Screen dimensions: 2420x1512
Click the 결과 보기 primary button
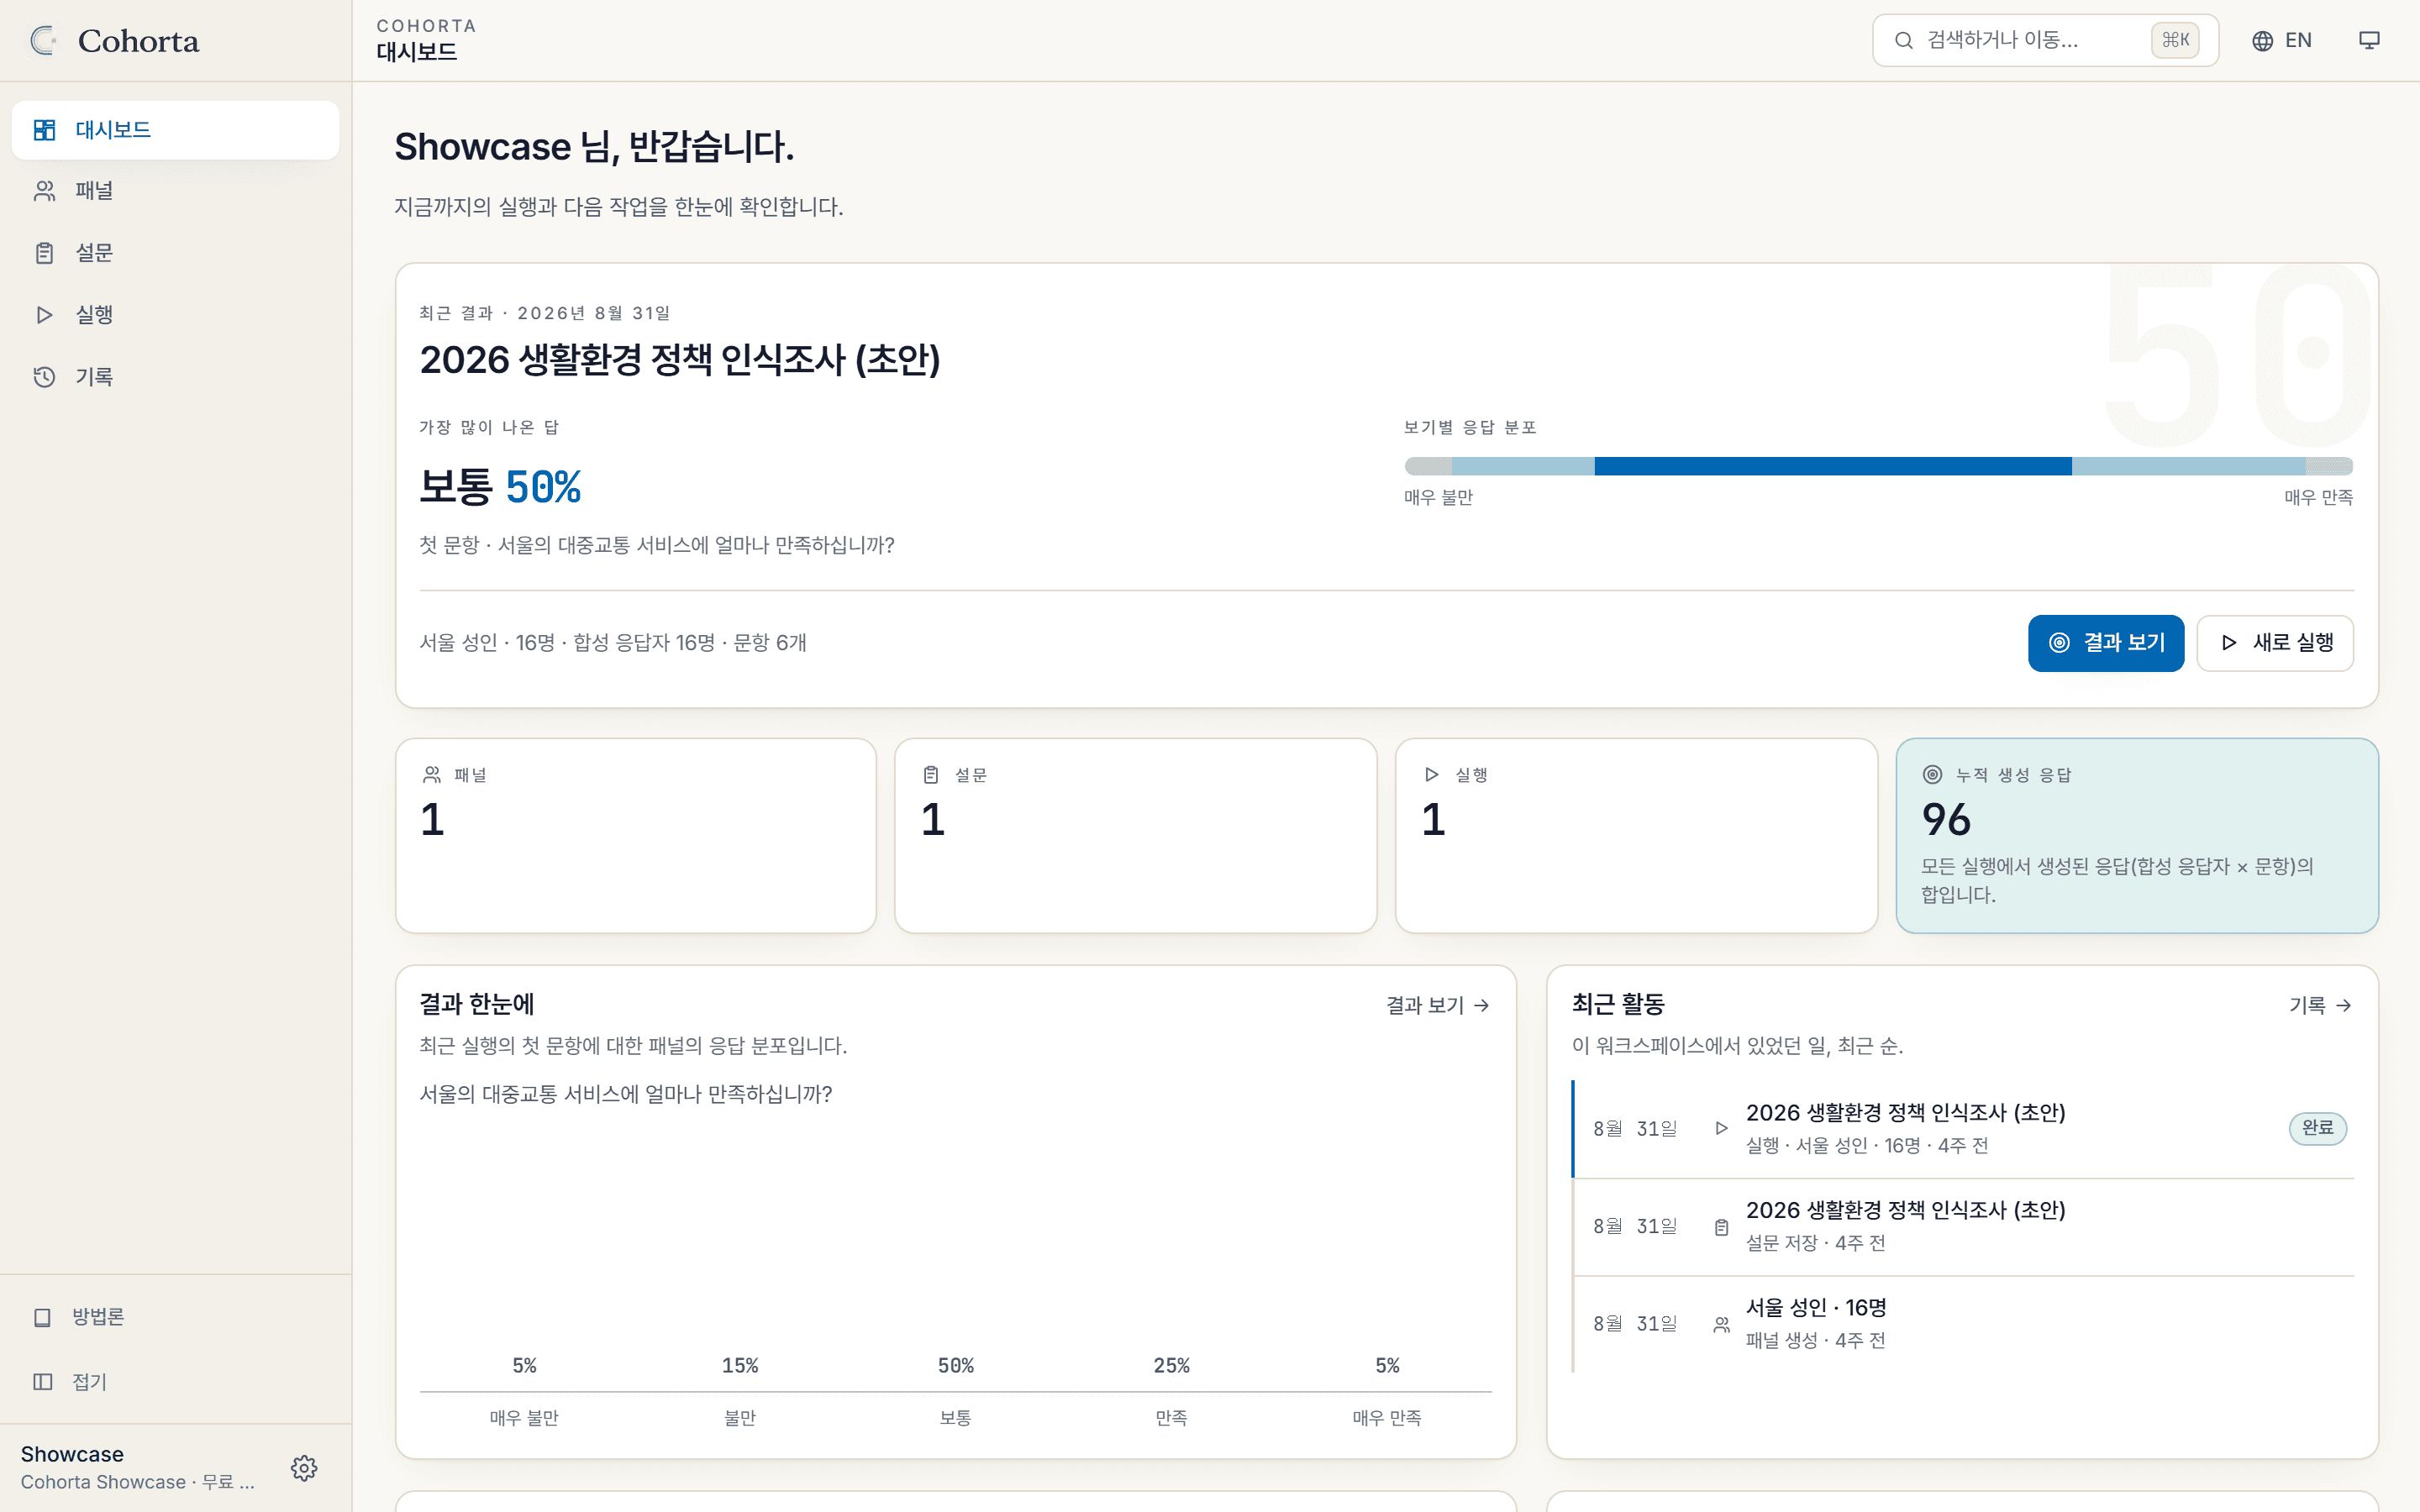coord(2106,643)
